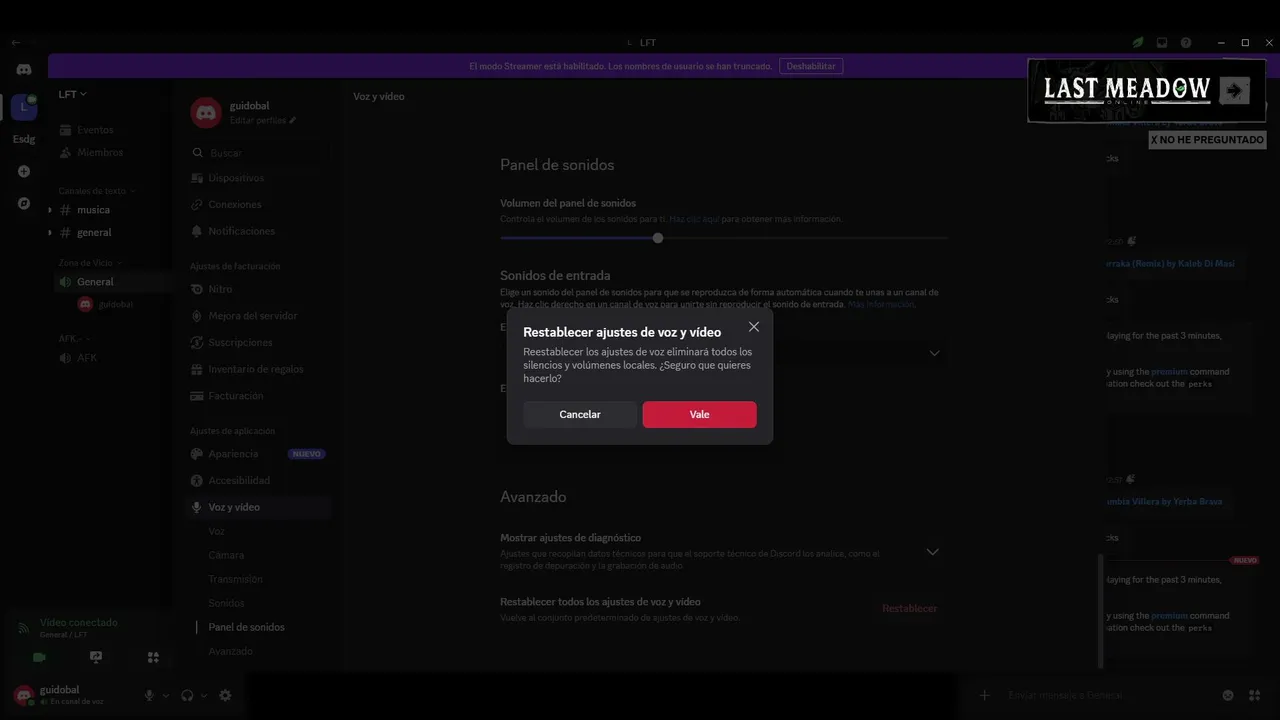Open Suscripciones settings
Image resolution: width=1280 pixels, height=720 pixels.
(240, 342)
